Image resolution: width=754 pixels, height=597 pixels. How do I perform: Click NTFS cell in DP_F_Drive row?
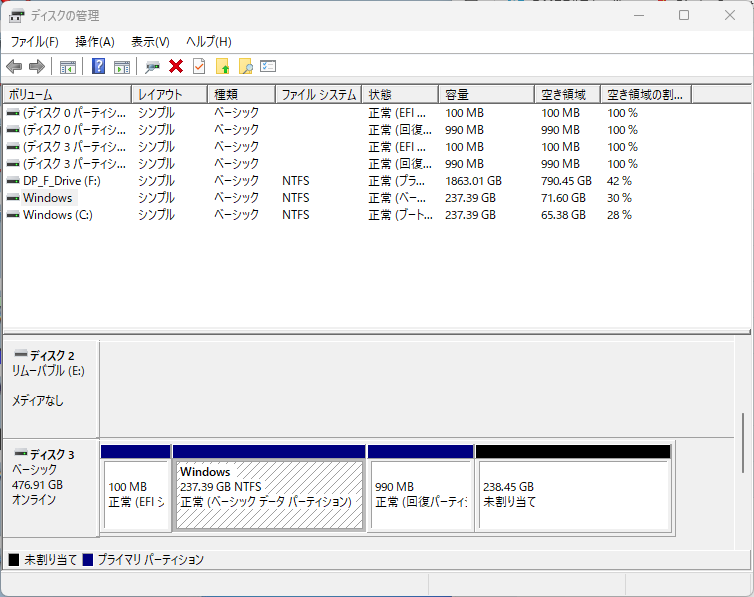point(296,181)
